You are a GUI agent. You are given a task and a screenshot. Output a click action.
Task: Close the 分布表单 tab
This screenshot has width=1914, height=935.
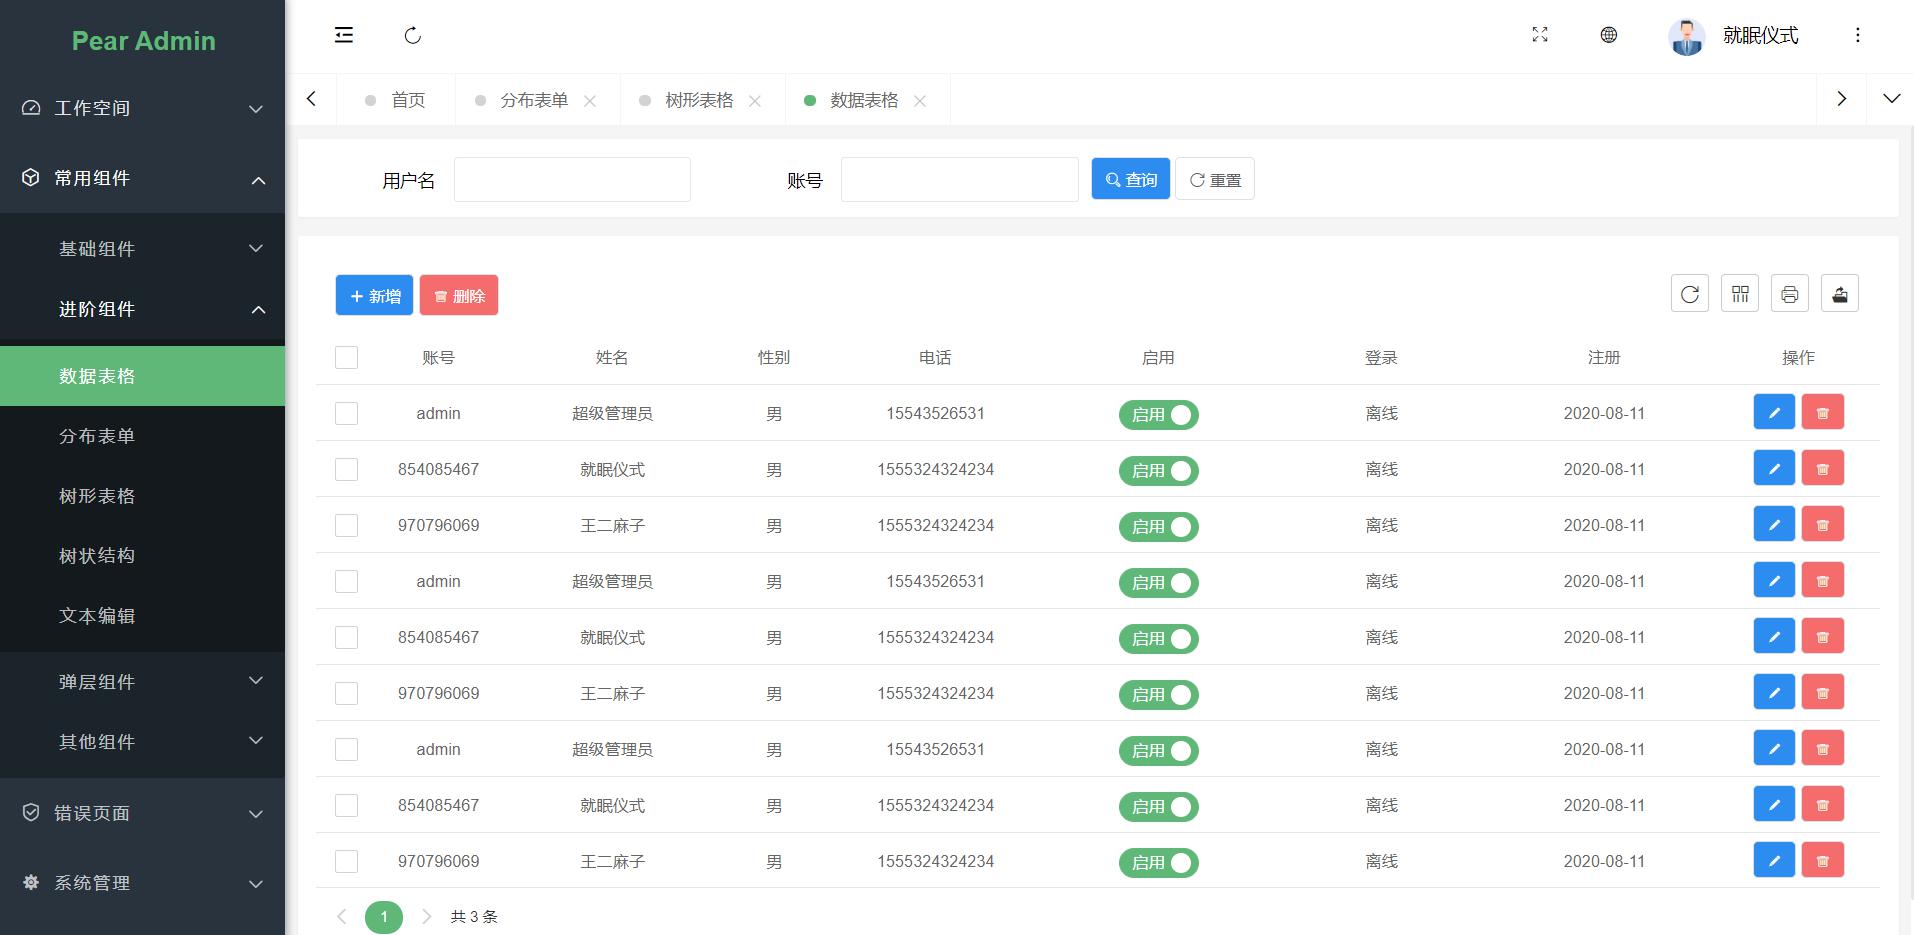coord(590,101)
